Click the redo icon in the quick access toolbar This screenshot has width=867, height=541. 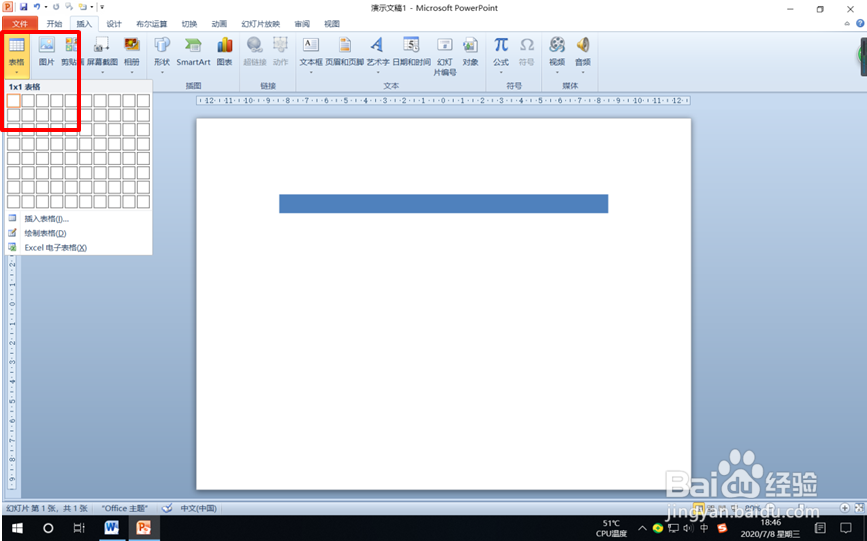[56, 7]
